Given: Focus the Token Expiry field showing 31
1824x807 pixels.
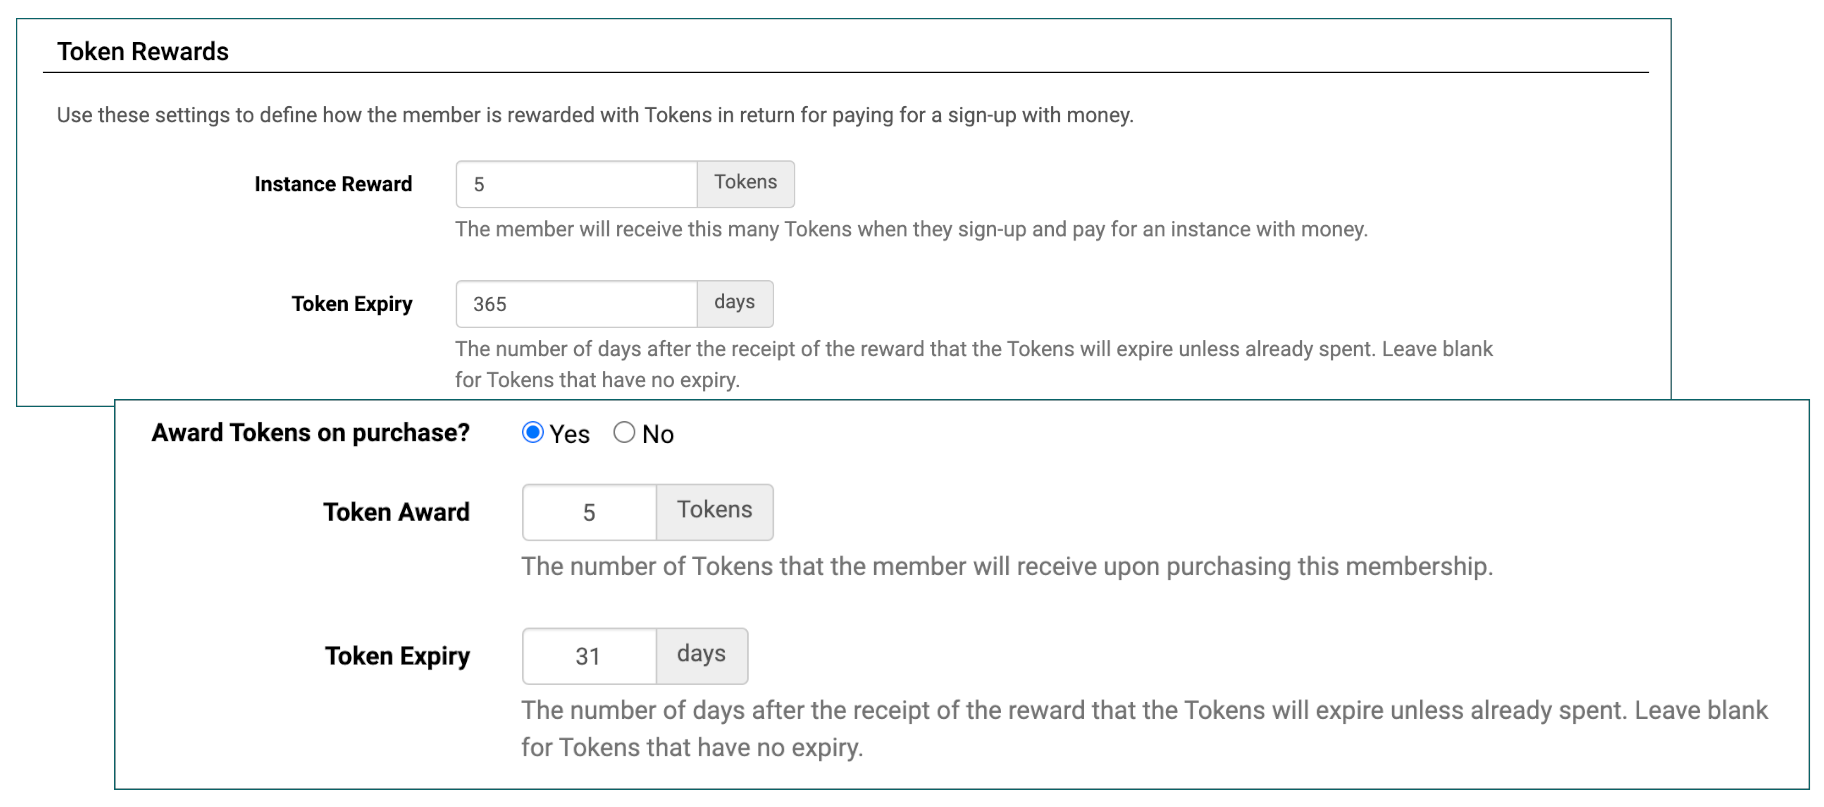Looking at the screenshot, I should (589, 657).
